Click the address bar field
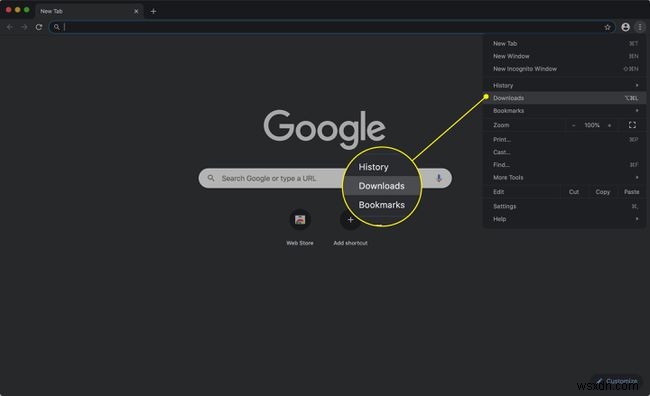The image size is (650, 396). coord(332,27)
